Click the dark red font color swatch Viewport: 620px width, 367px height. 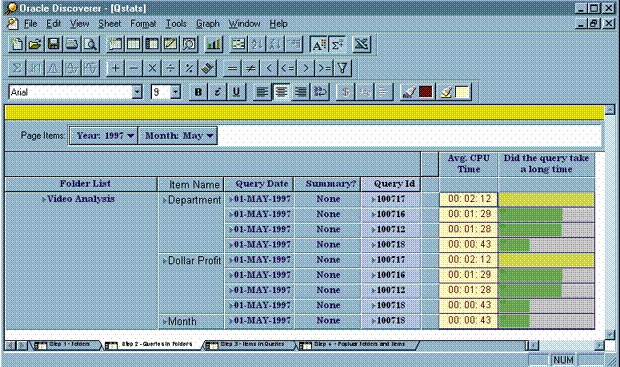point(425,92)
